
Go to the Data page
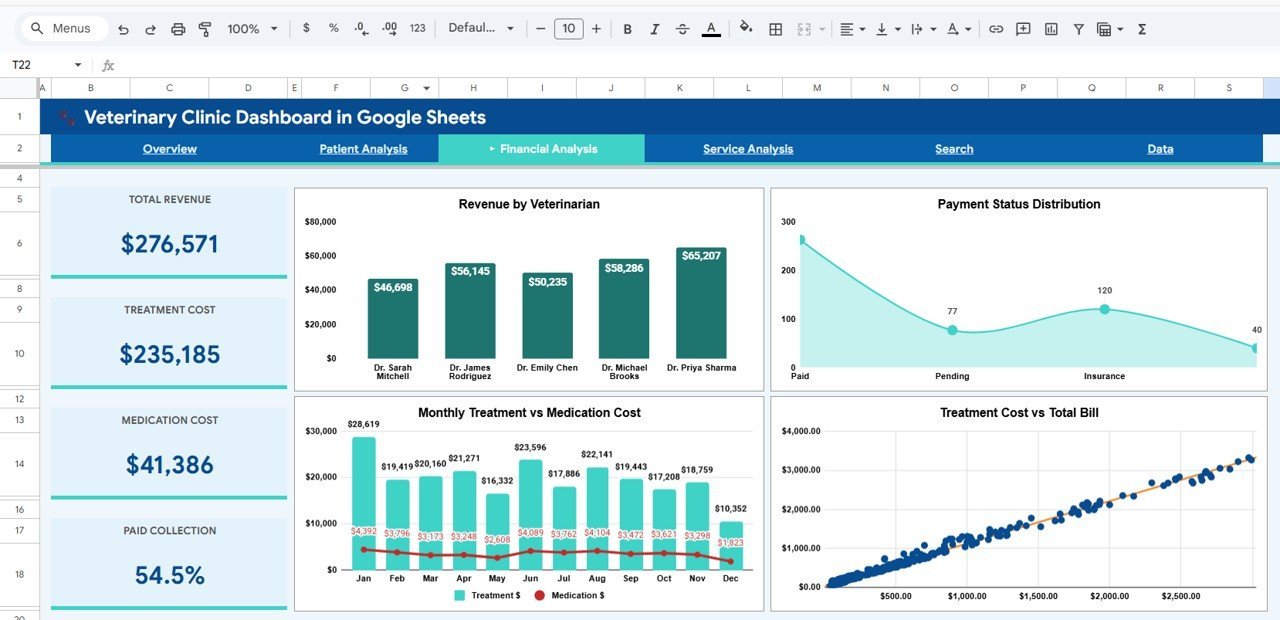click(x=1159, y=148)
